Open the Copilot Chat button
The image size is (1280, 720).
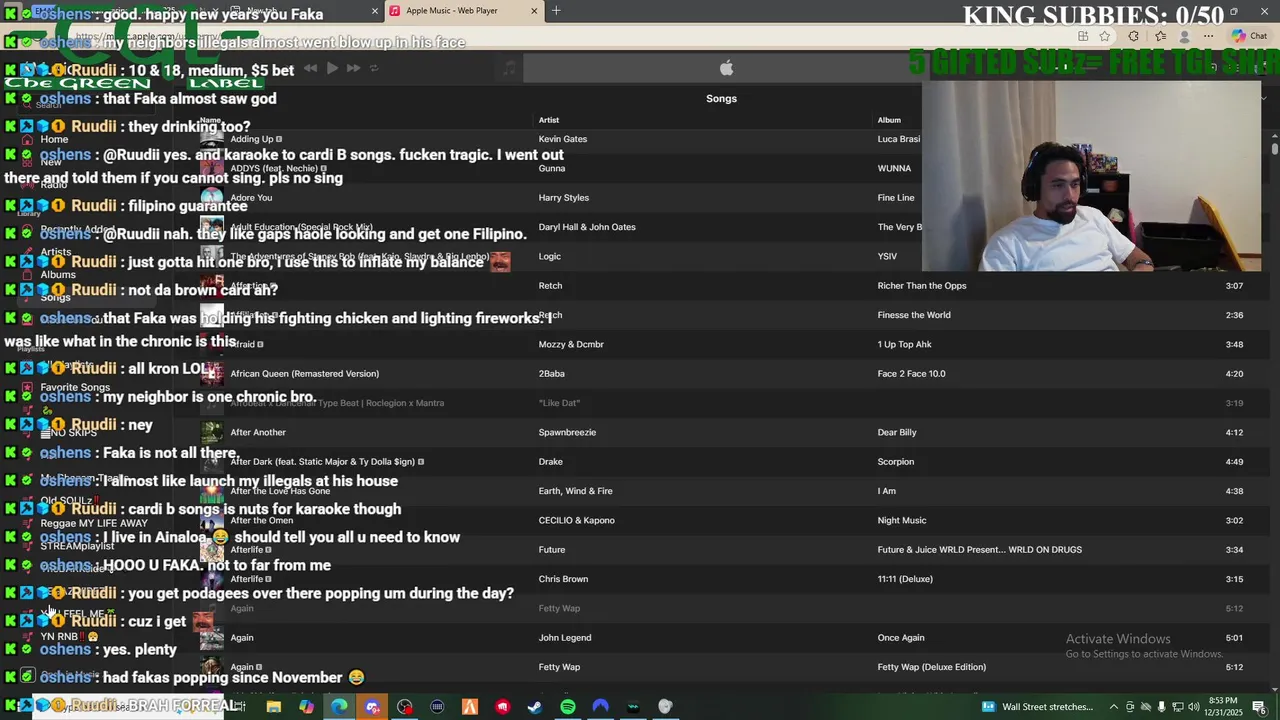(1249, 36)
